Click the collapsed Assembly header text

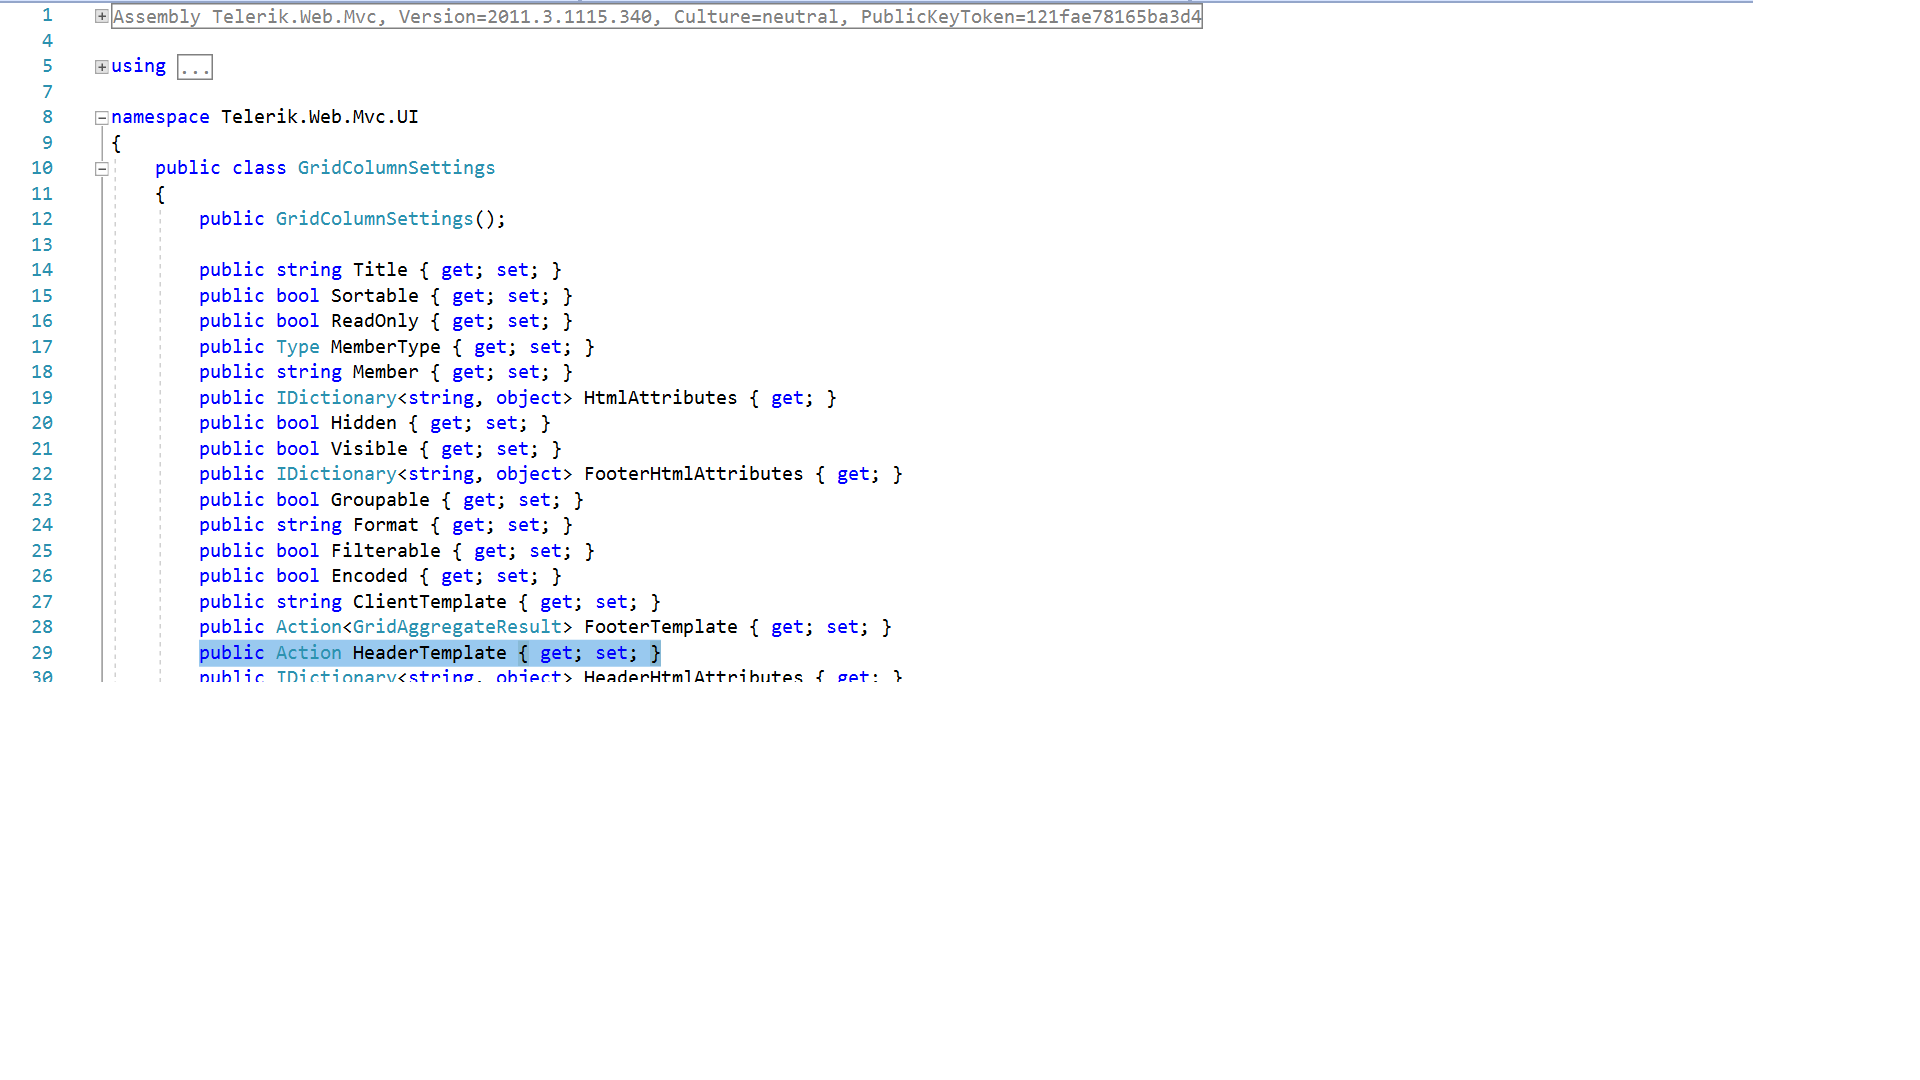coord(656,17)
